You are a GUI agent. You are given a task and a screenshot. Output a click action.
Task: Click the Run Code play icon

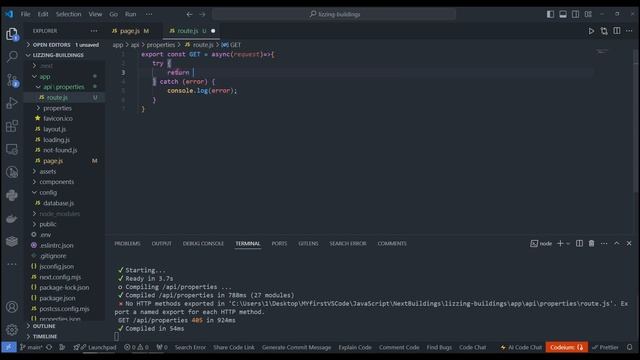tap(591, 31)
